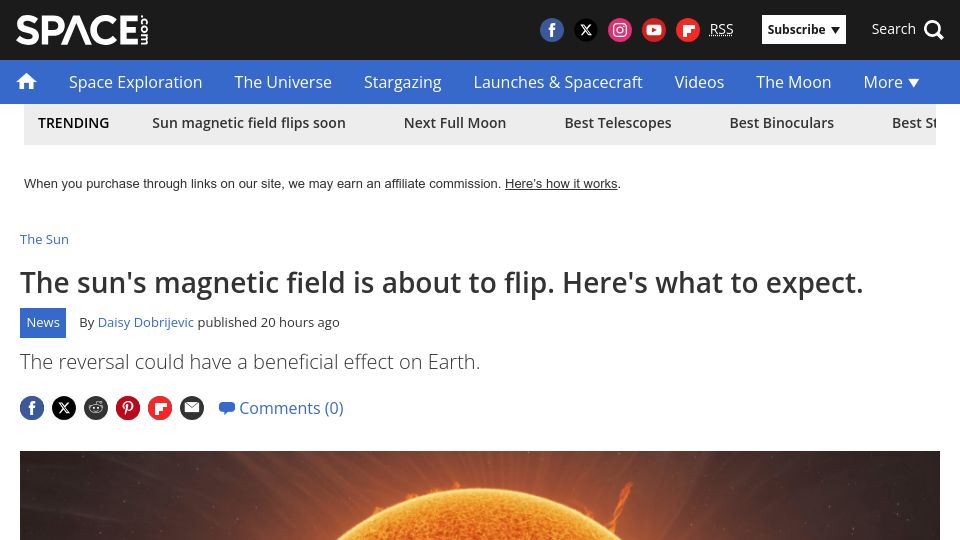Image resolution: width=960 pixels, height=540 pixels.
Task: Click 'Here's how it works' link
Action: point(561,184)
